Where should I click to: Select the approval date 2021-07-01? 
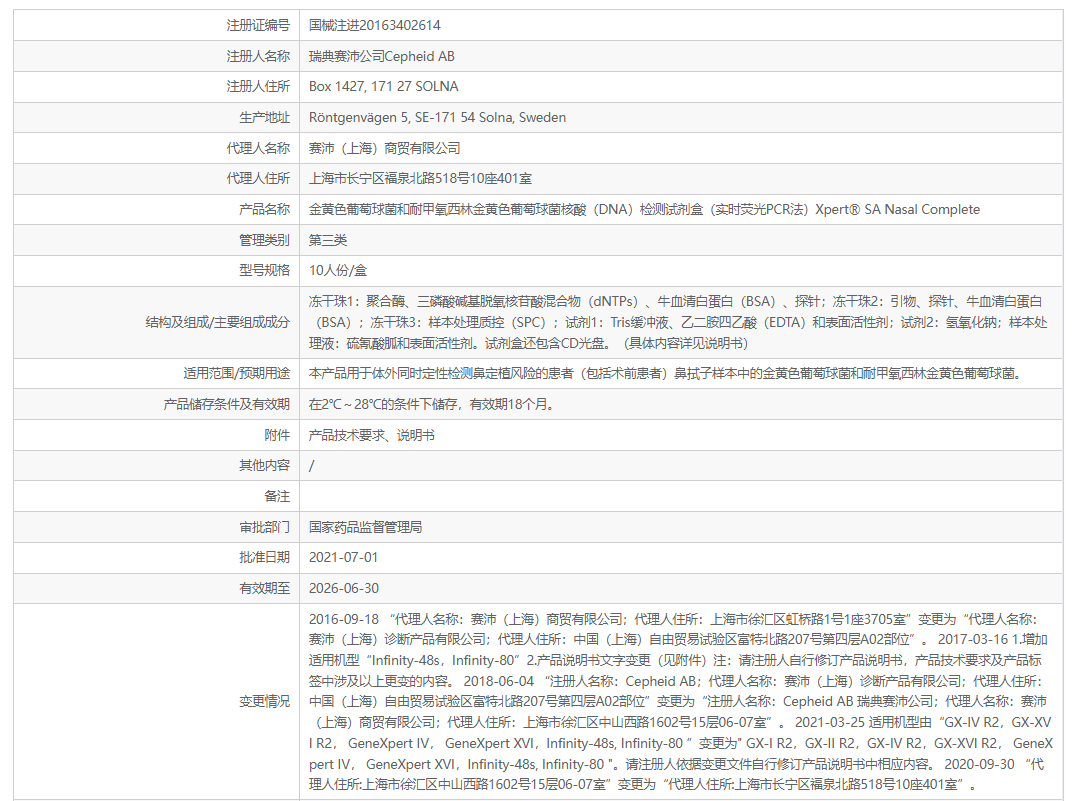pyautogui.click(x=343, y=557)
